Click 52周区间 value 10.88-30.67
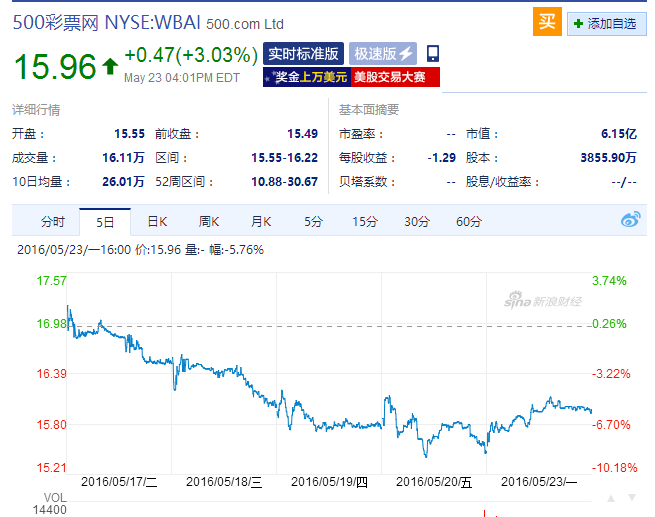This screenshot has height=517, width=655. [x=284, y=182]
